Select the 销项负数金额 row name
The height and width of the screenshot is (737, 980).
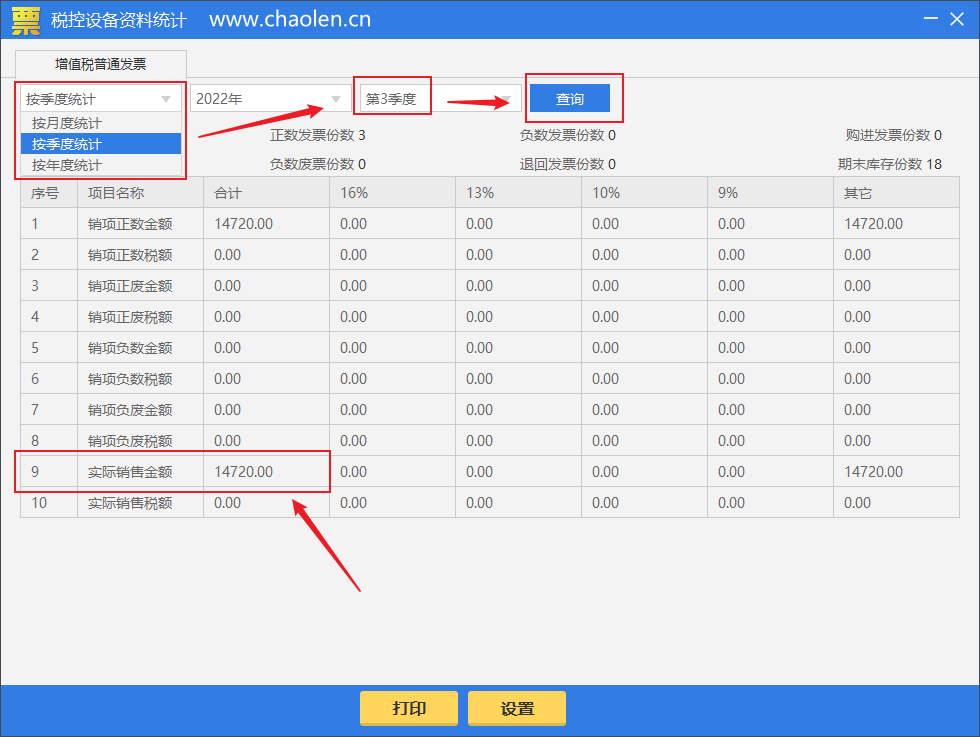tap(130, 348)
